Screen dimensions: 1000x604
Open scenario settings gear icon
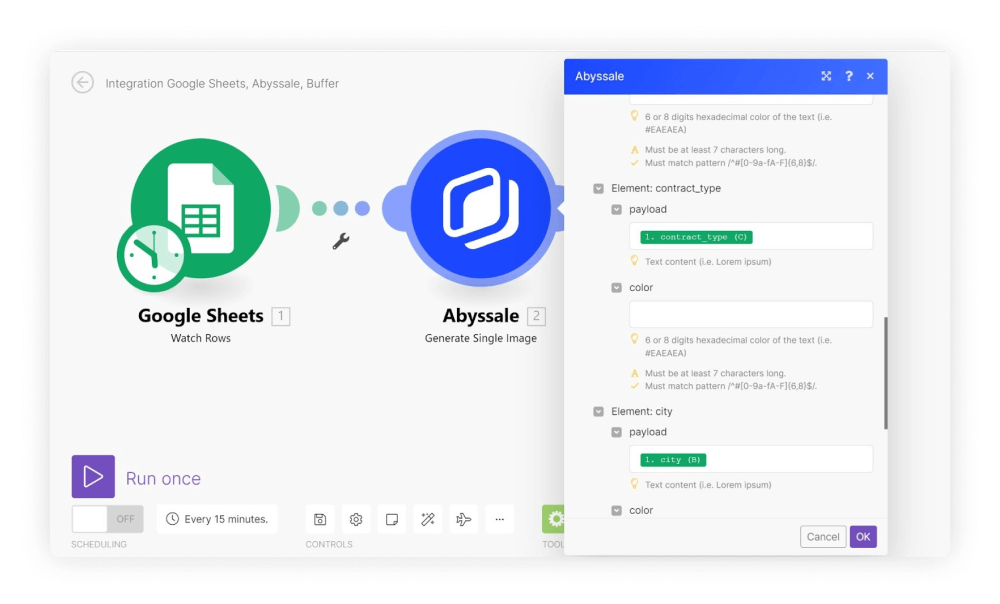(x=356, y=519)
